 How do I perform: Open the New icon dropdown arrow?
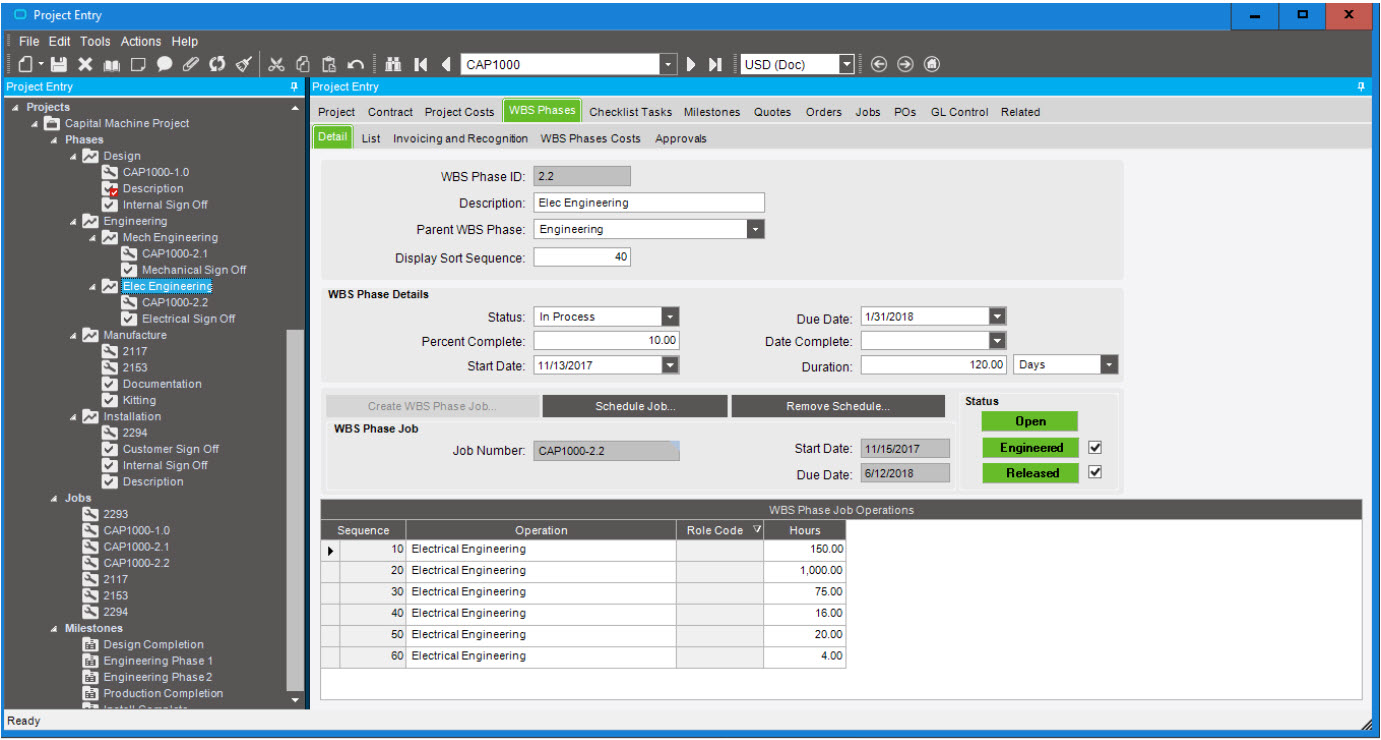40,65
